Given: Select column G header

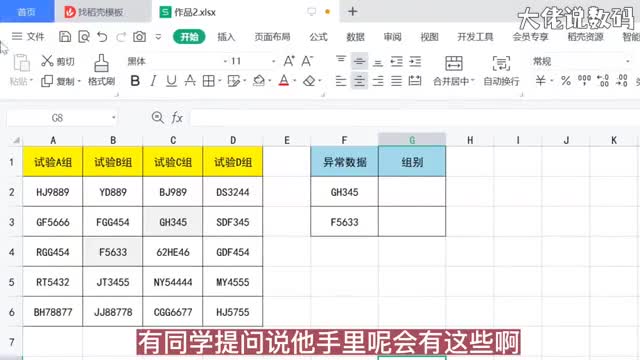Looking at the screenshot, I should tap(412, 140).
